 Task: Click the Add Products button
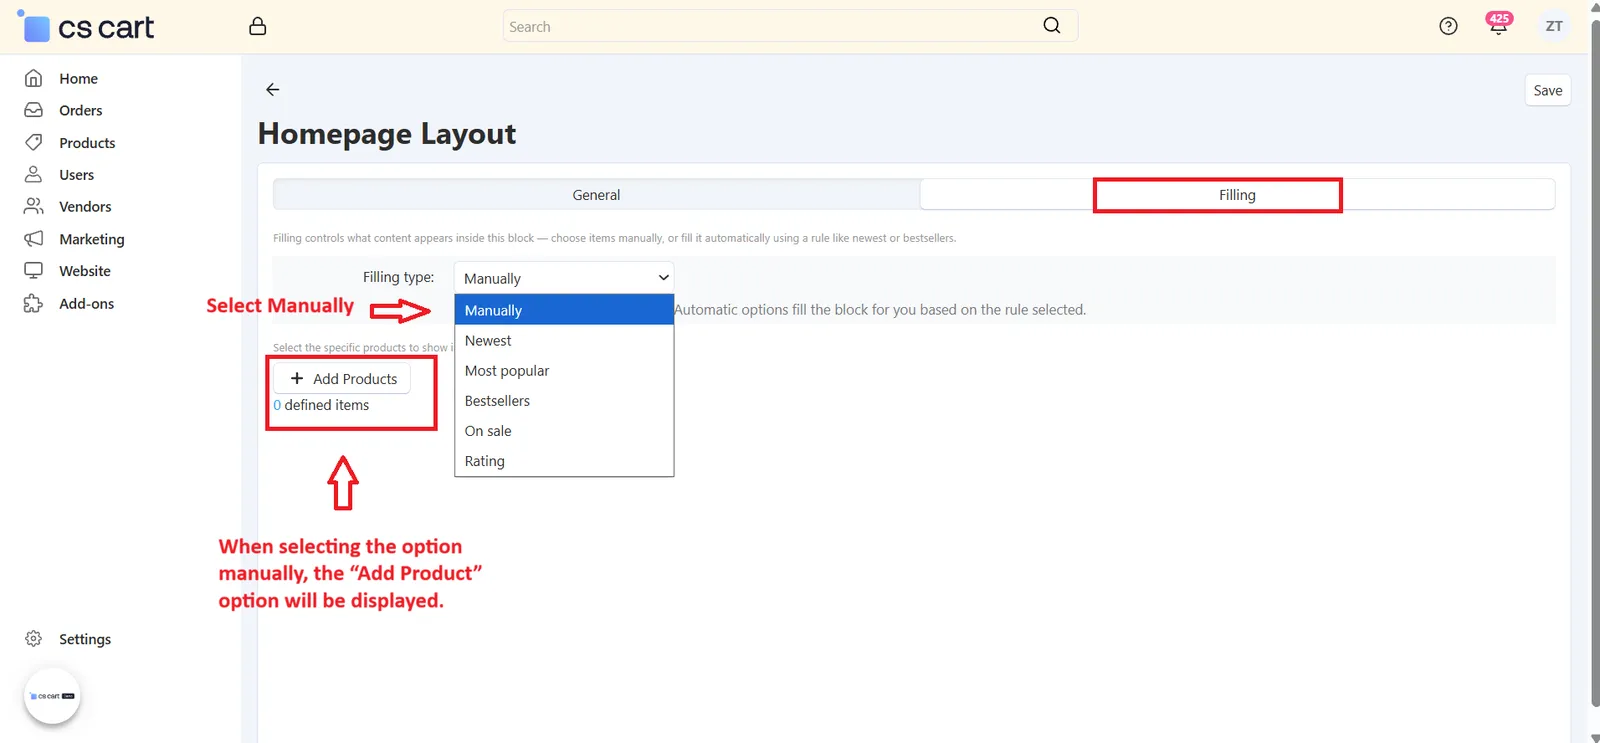(x=342, y=378)
